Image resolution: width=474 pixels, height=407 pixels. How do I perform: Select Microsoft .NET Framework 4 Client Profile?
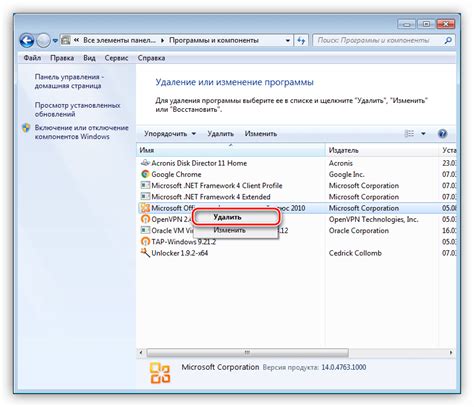tap(297, 186)
